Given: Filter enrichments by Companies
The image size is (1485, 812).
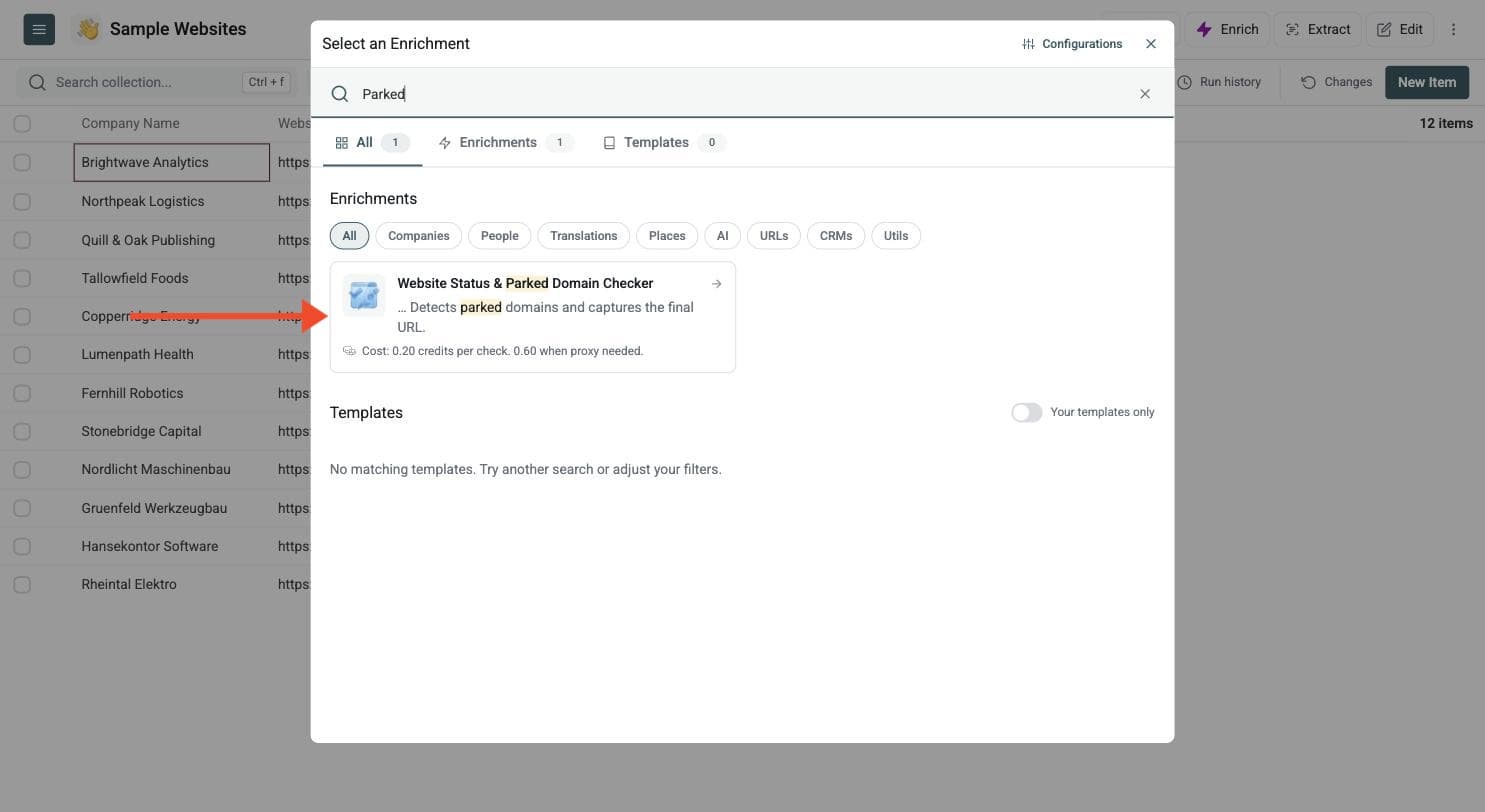Looking at the screenshot, I should tap(418, 236).
